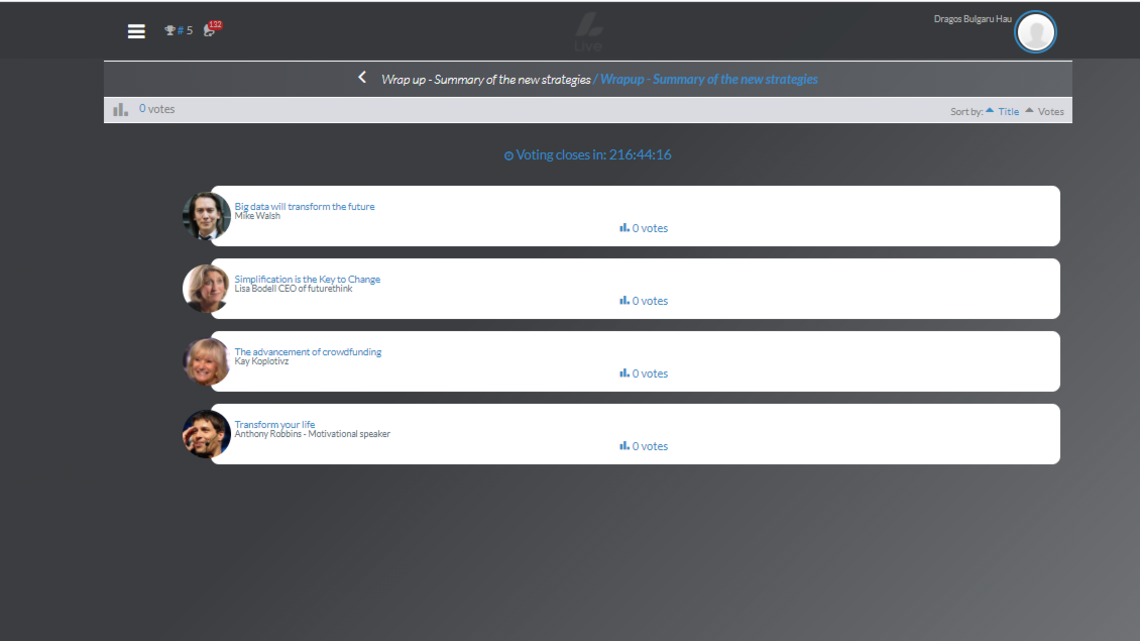
Task: Open 'Simplification is the Key to Change'
Action: 307,279
